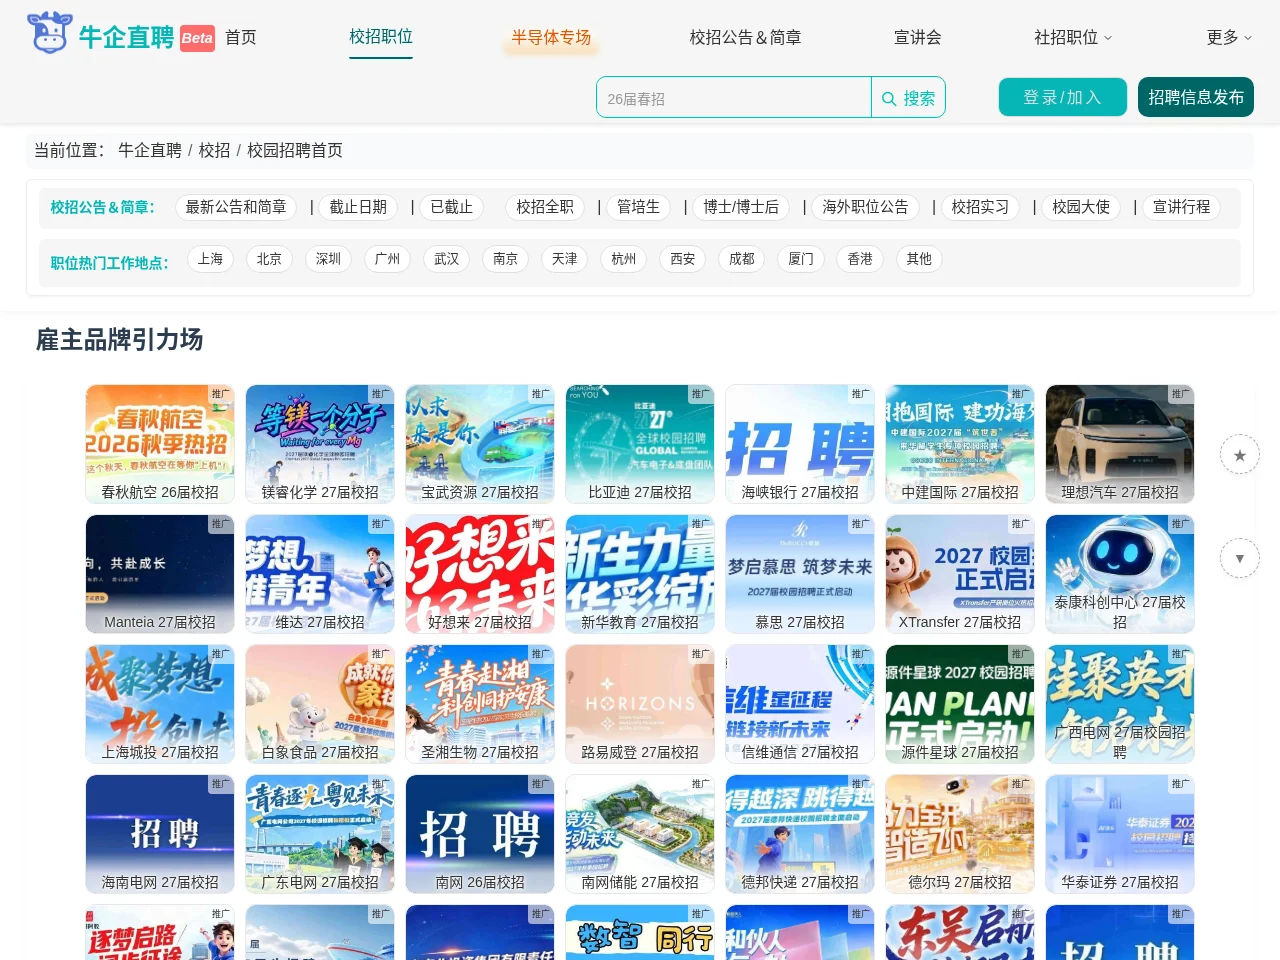The height and width of the screenshot is (960, 1280).
Task: Filter job locations by 上海
Action: point(210,259)
